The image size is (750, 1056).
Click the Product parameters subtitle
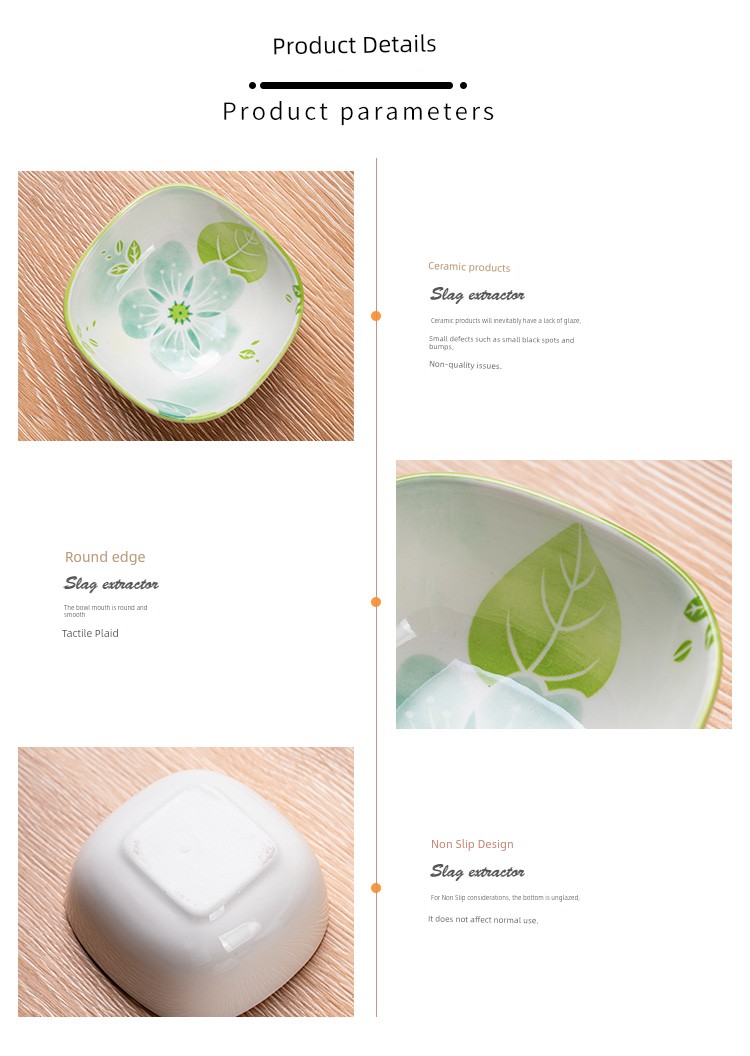[359, 112]
